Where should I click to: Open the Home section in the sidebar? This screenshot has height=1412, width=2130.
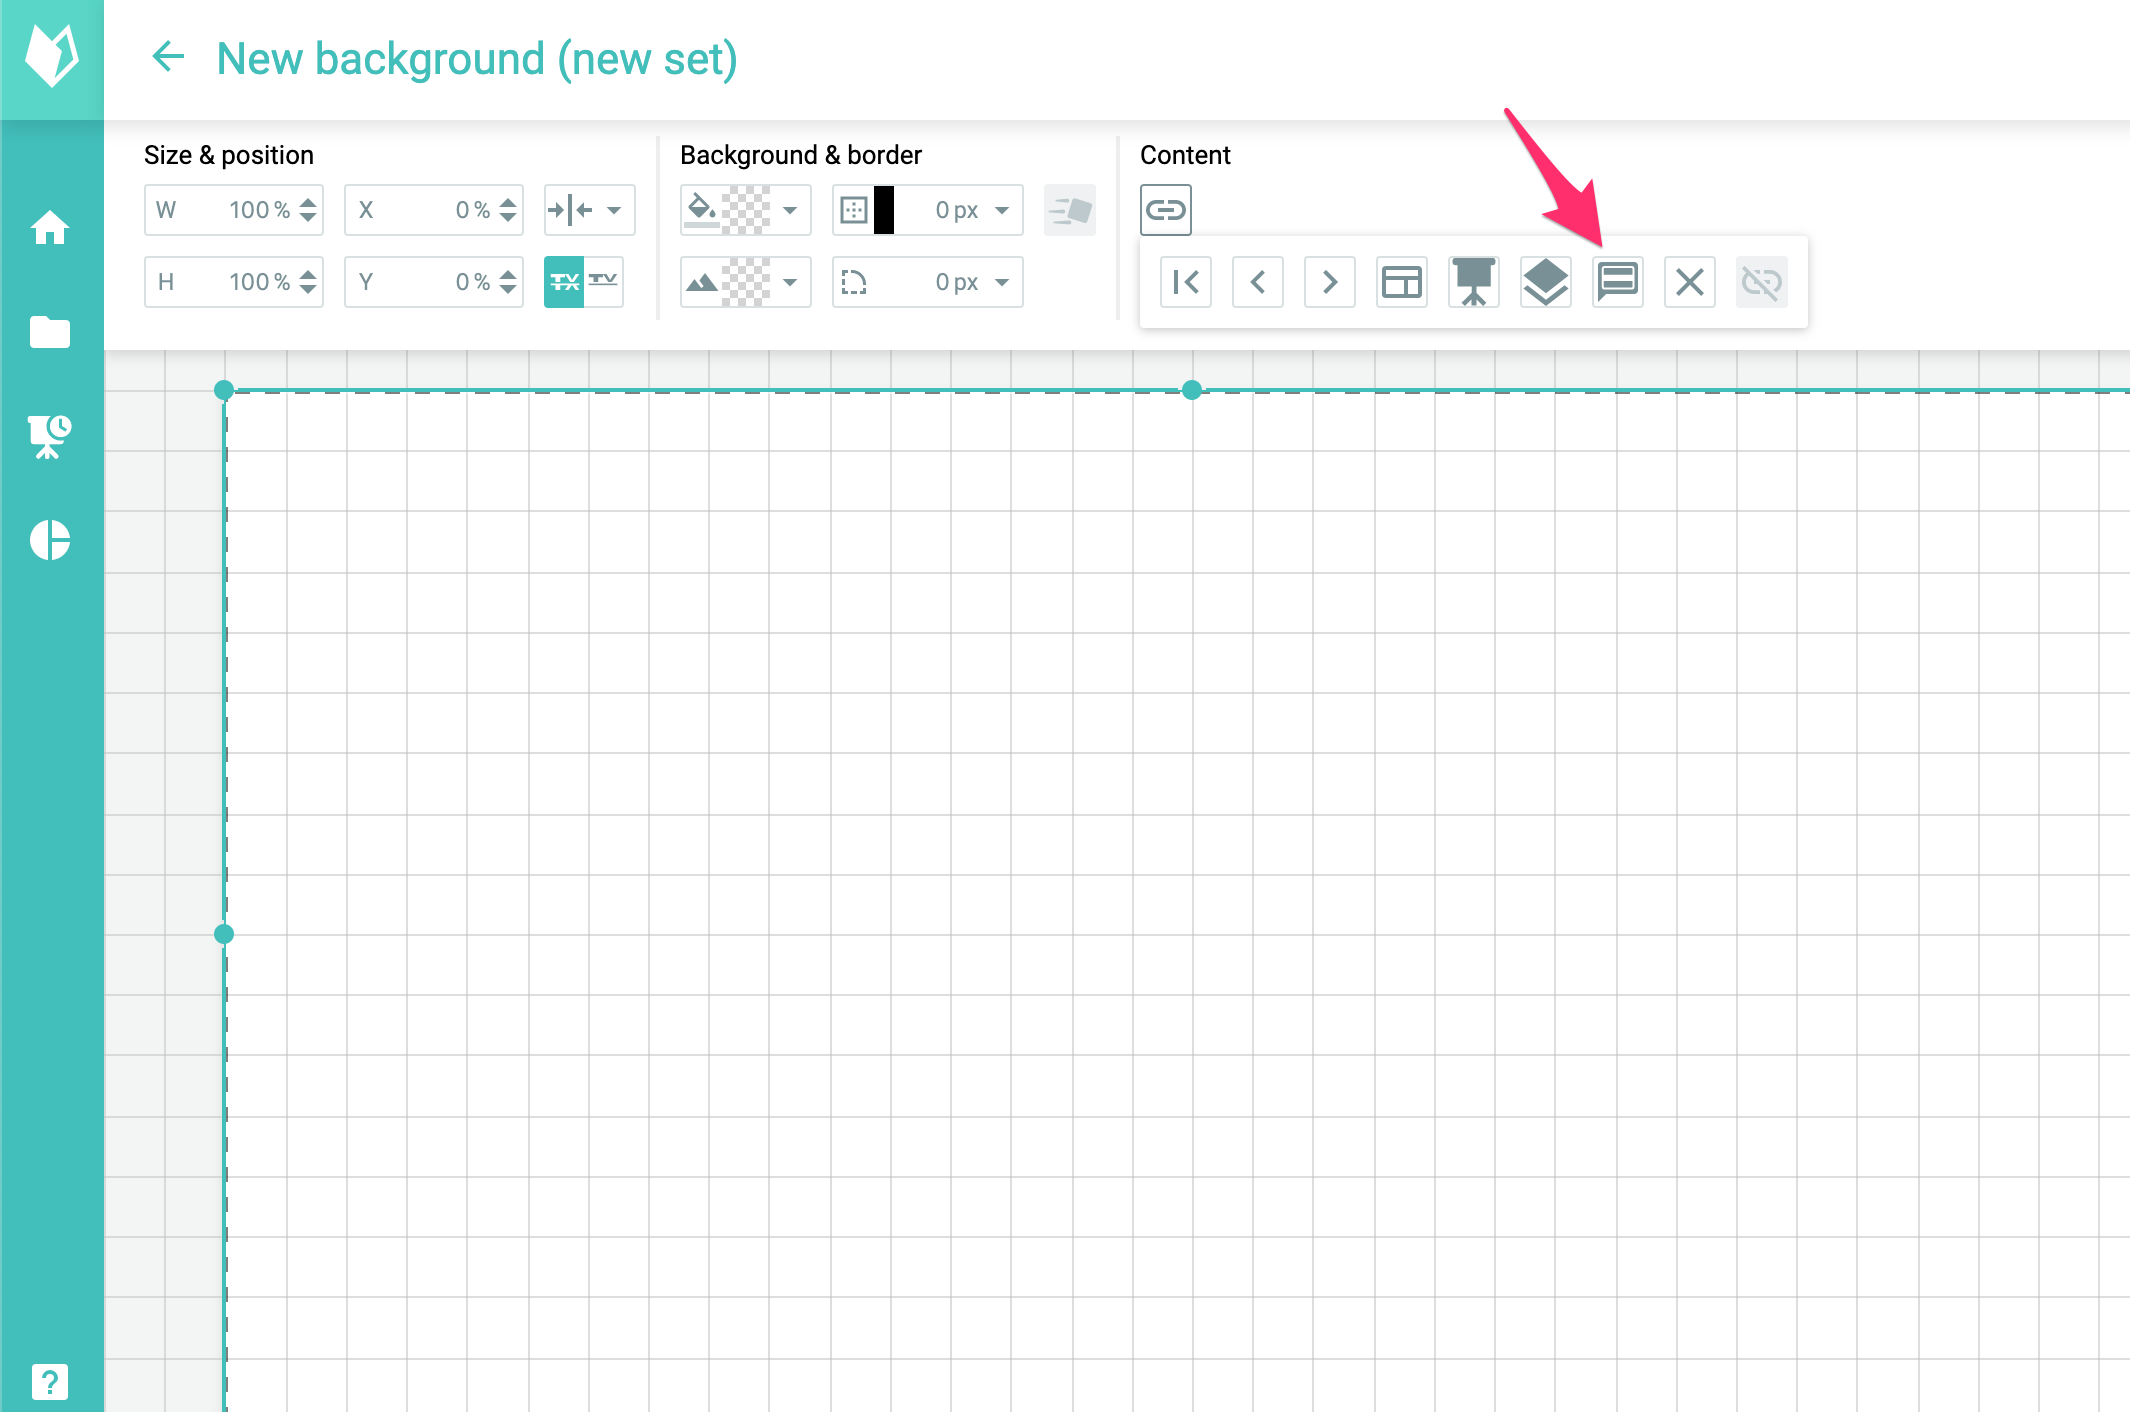pyautogui.click(x=49, y=227)
